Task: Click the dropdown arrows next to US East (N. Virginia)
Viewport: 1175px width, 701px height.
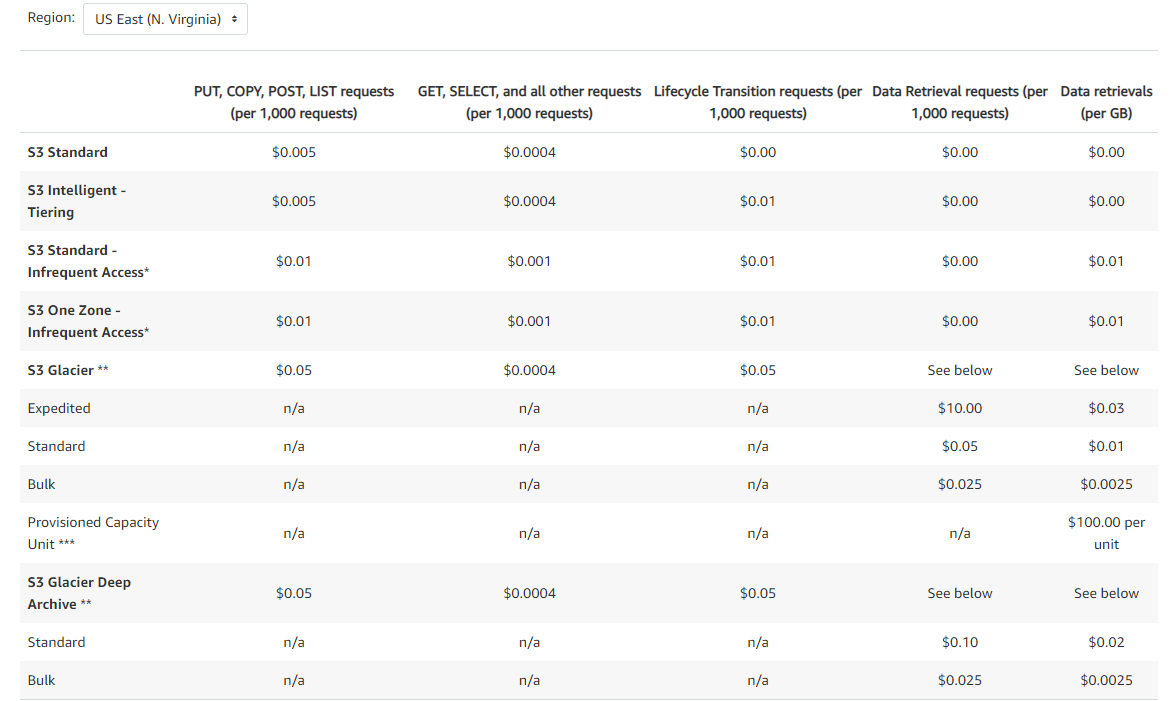Action: (233, 18)
